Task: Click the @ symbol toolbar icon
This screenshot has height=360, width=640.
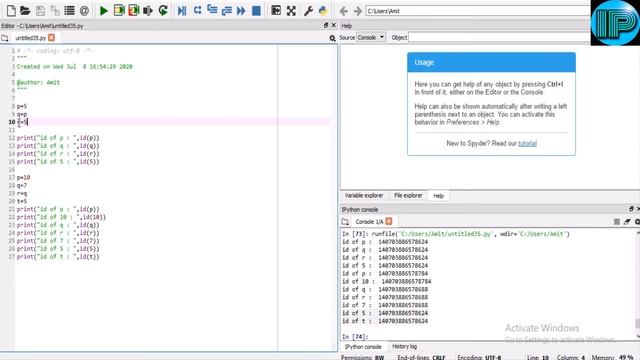Action: click(84, 11)
